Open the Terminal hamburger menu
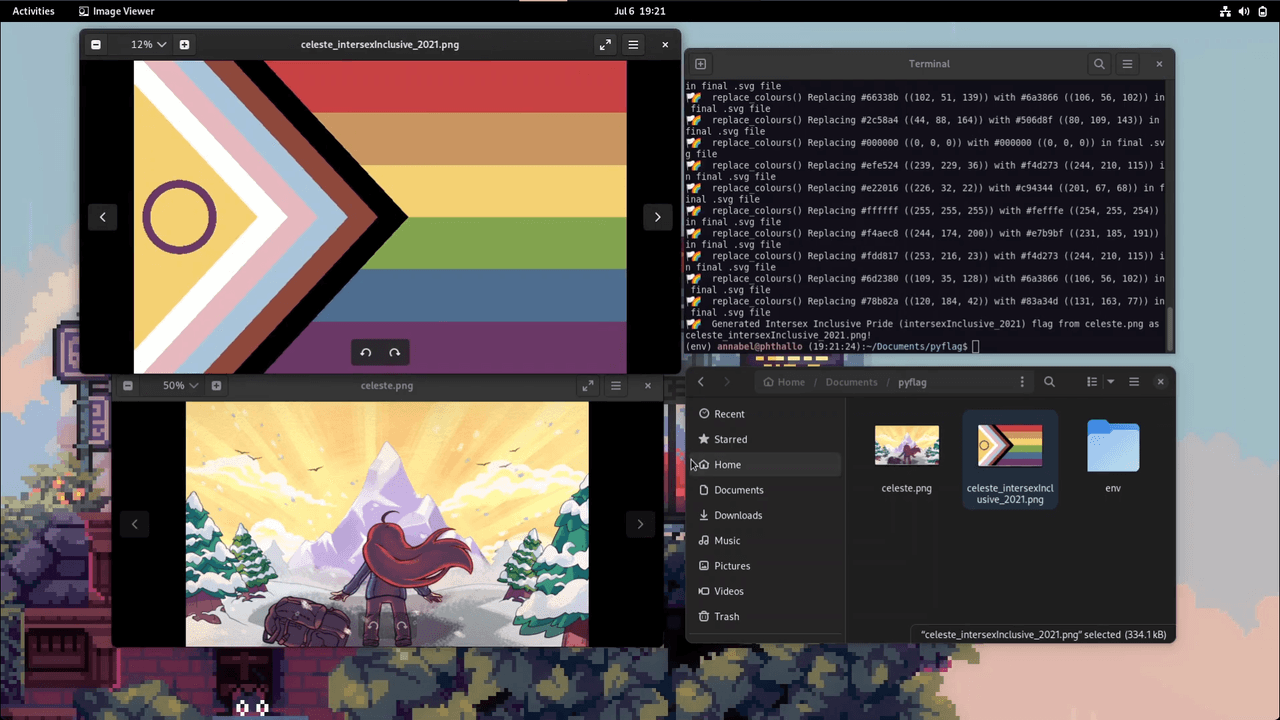 click(x=1127, y=64)
